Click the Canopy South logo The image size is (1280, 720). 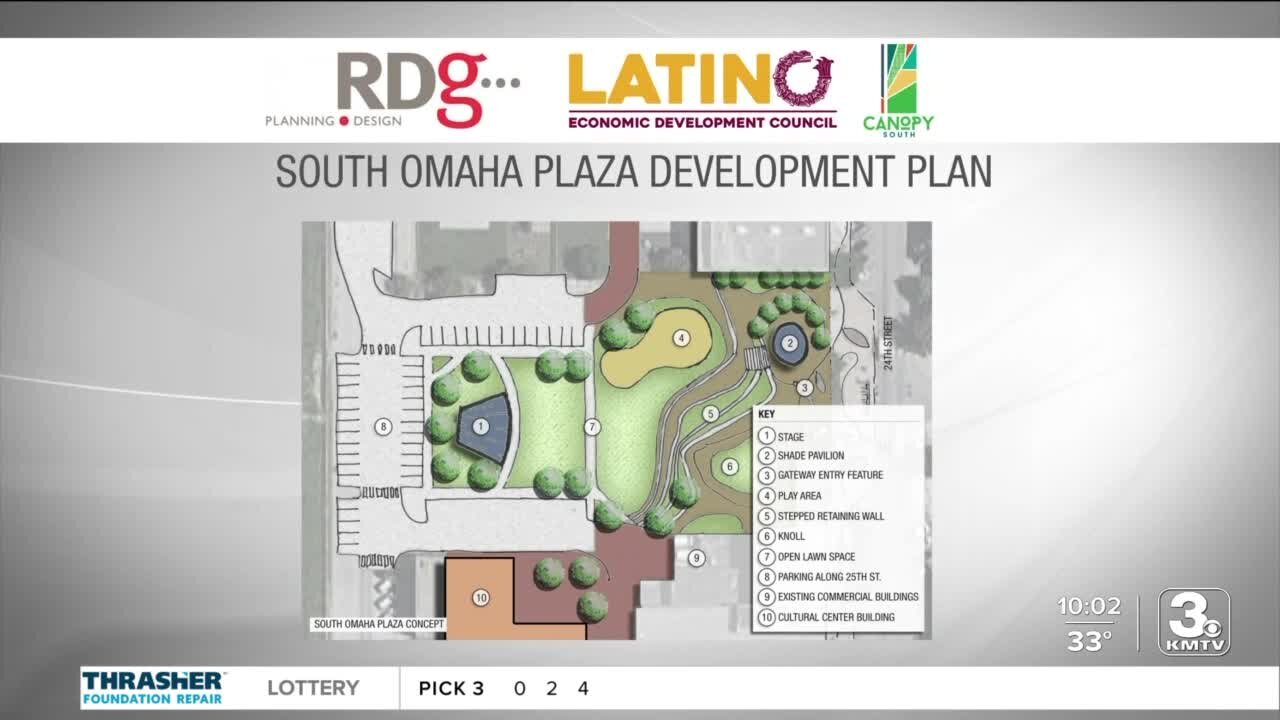coord(898,90)
